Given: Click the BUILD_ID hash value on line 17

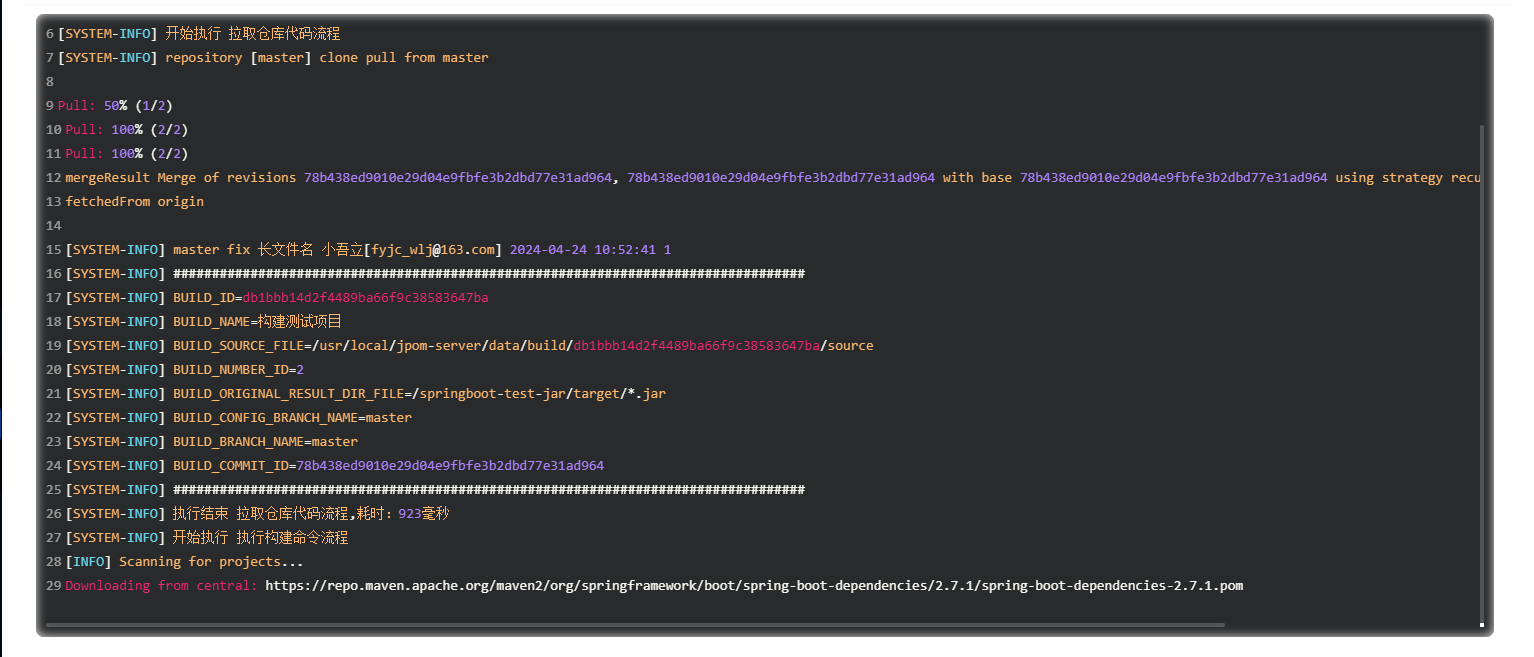Looking at the screenshot, I should [x=365, y=298].
